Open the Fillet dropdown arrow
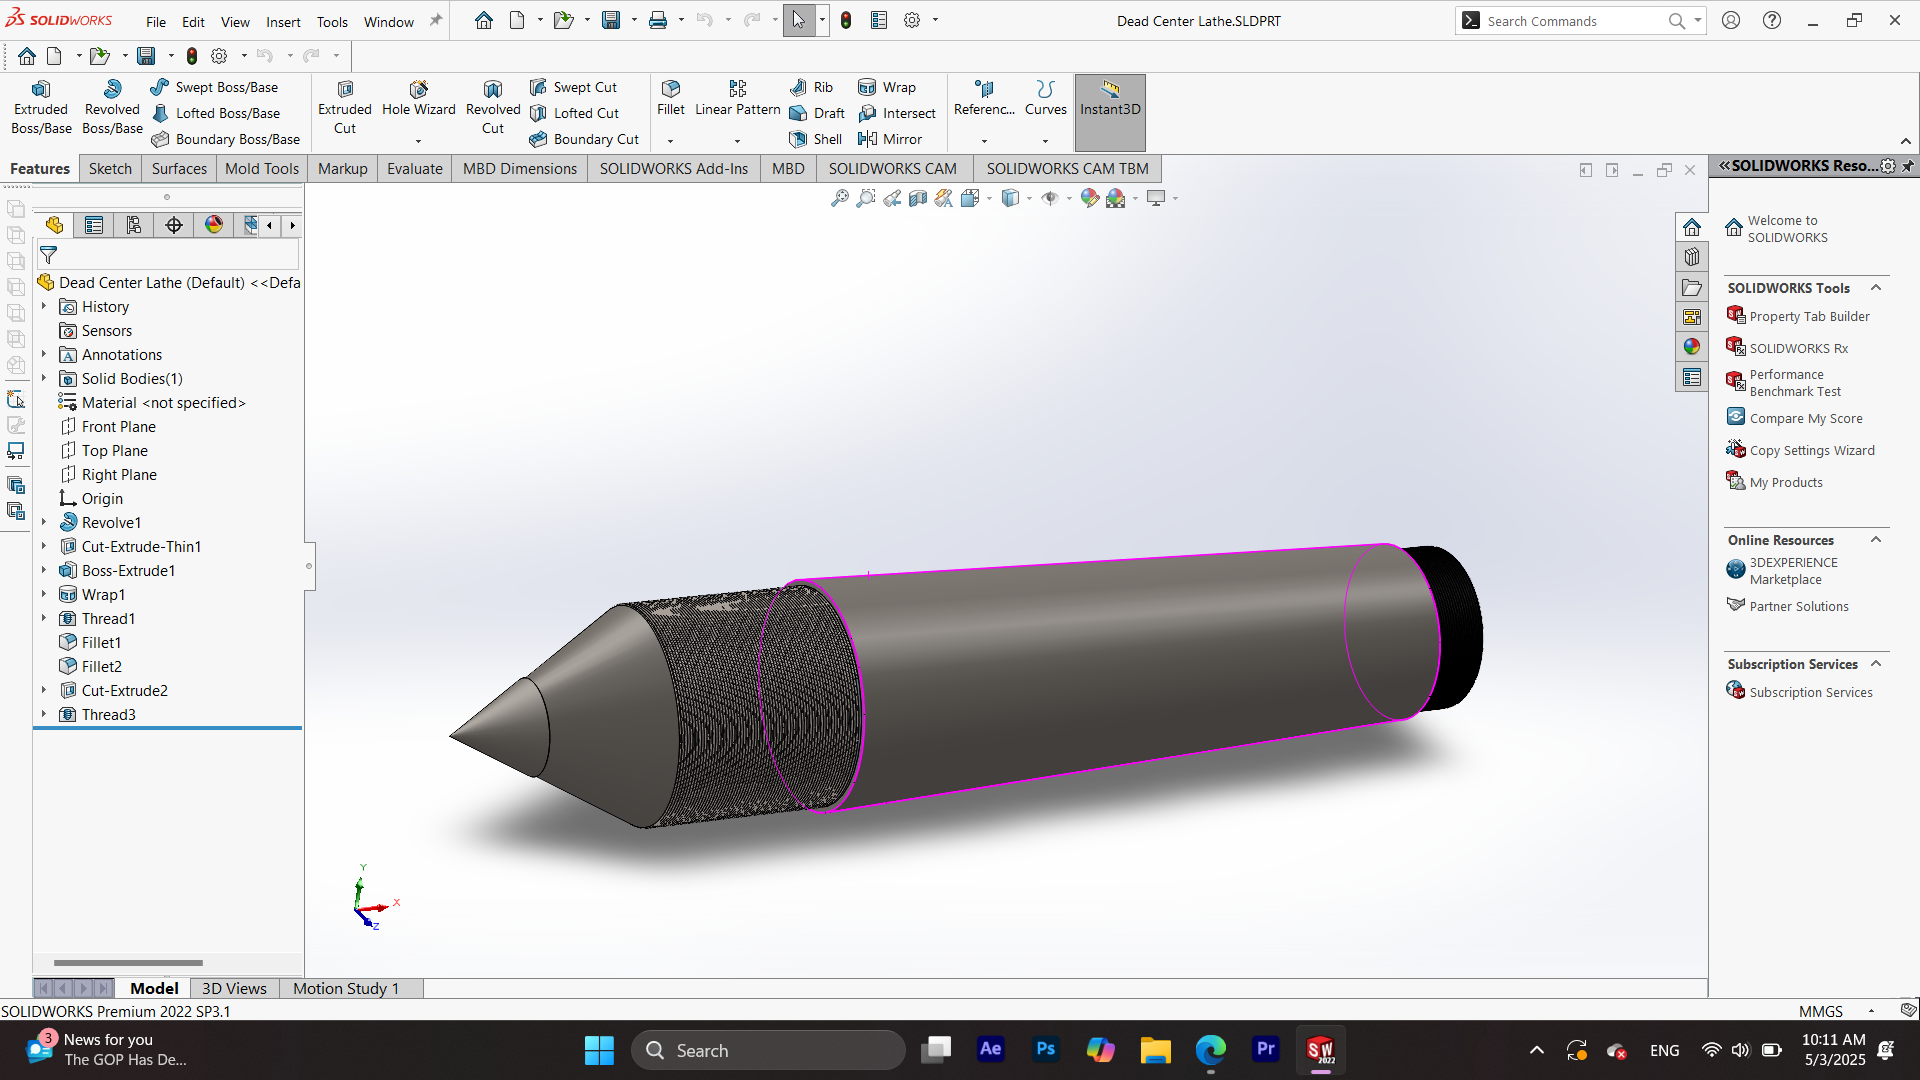 pos(671,141)
